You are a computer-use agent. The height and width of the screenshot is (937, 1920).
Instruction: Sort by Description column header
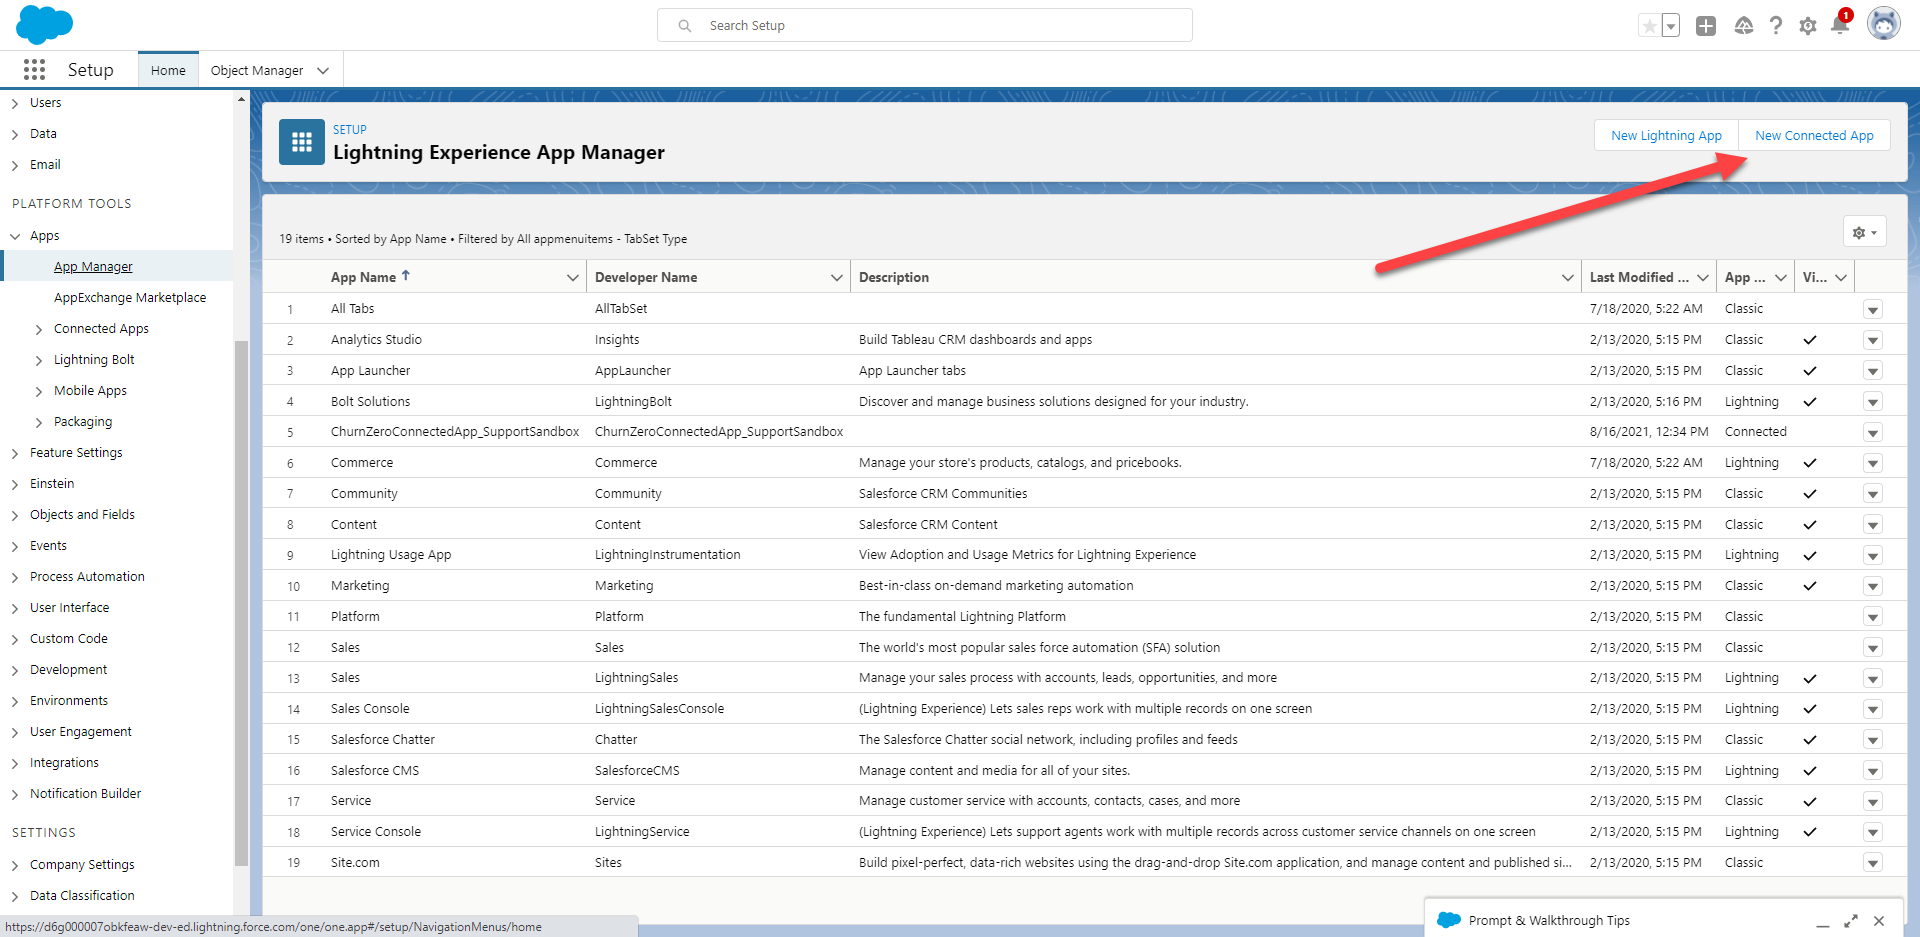(x=894, y=277)
